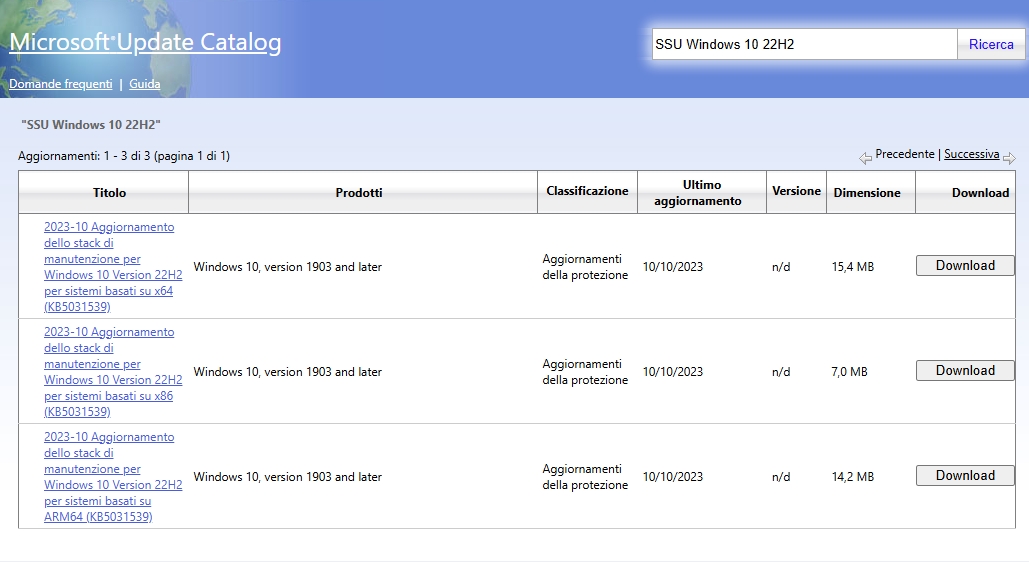Screen dimensions: 1029x565
Task: Click the results count text Aggiornamenti: 1 - 3 di 3
Action: (124, 156)
